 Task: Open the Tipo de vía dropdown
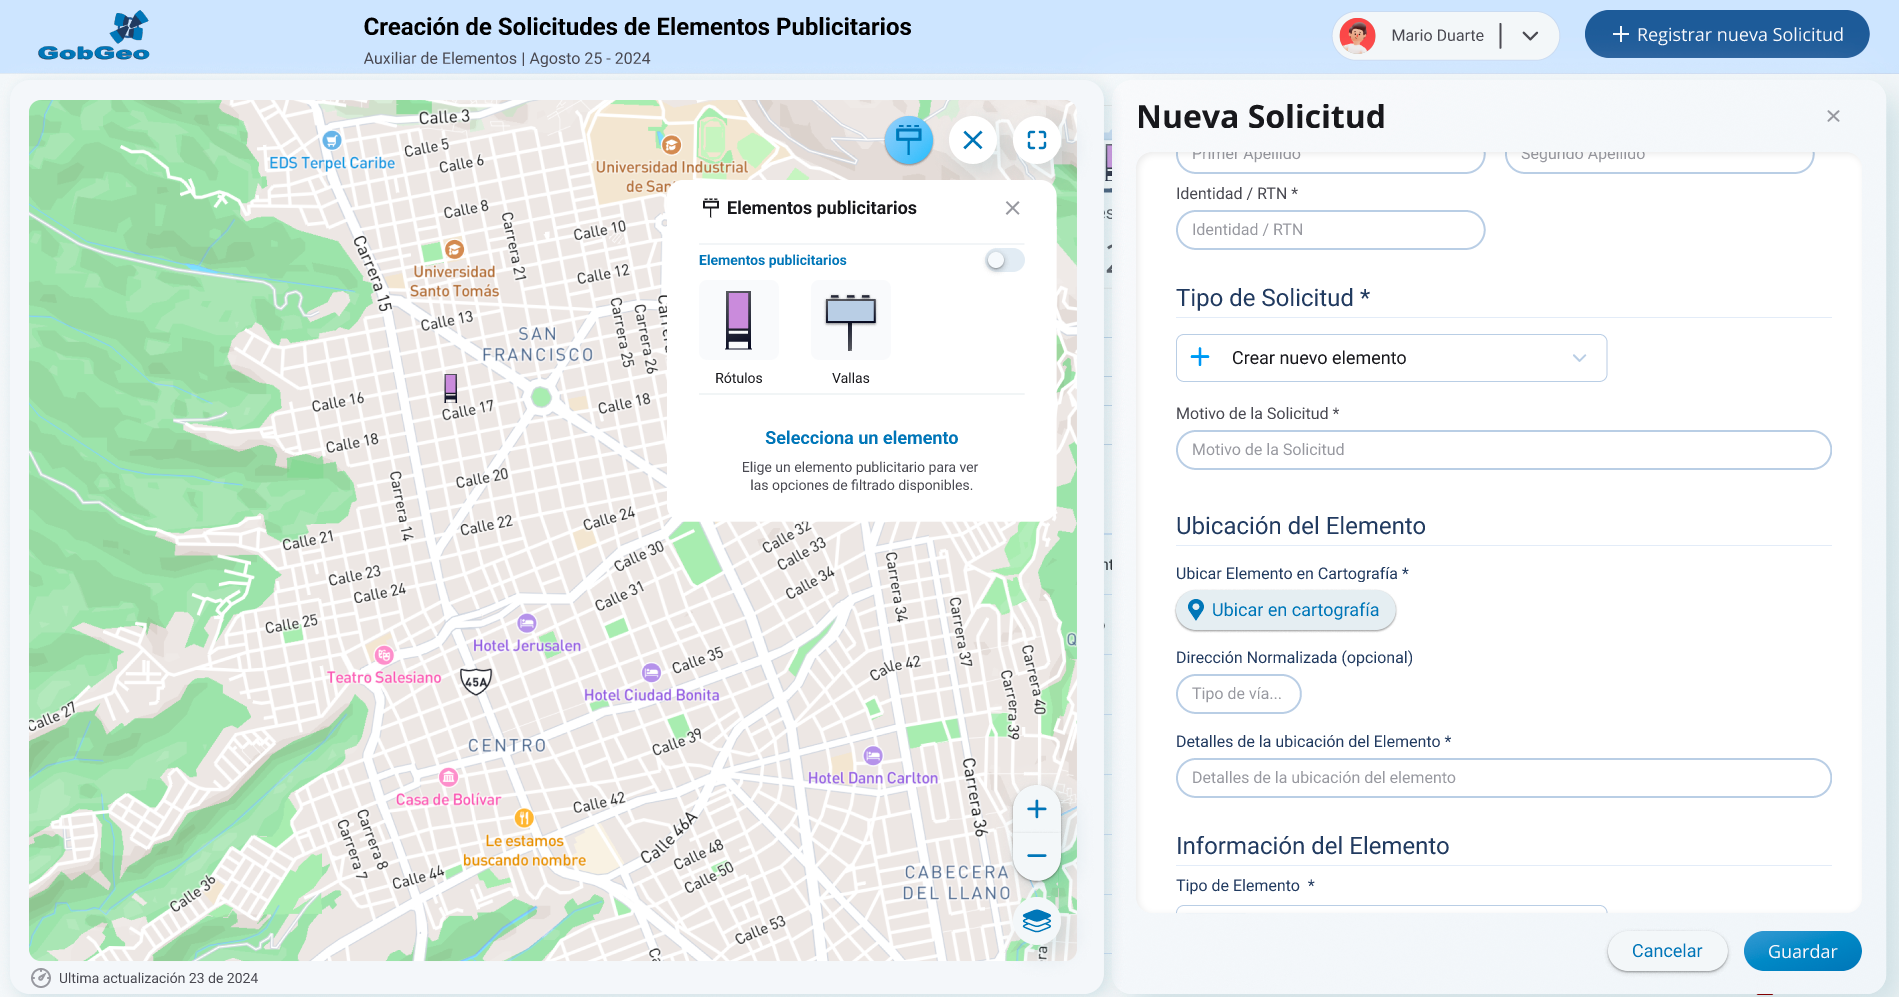[1238, 694]
